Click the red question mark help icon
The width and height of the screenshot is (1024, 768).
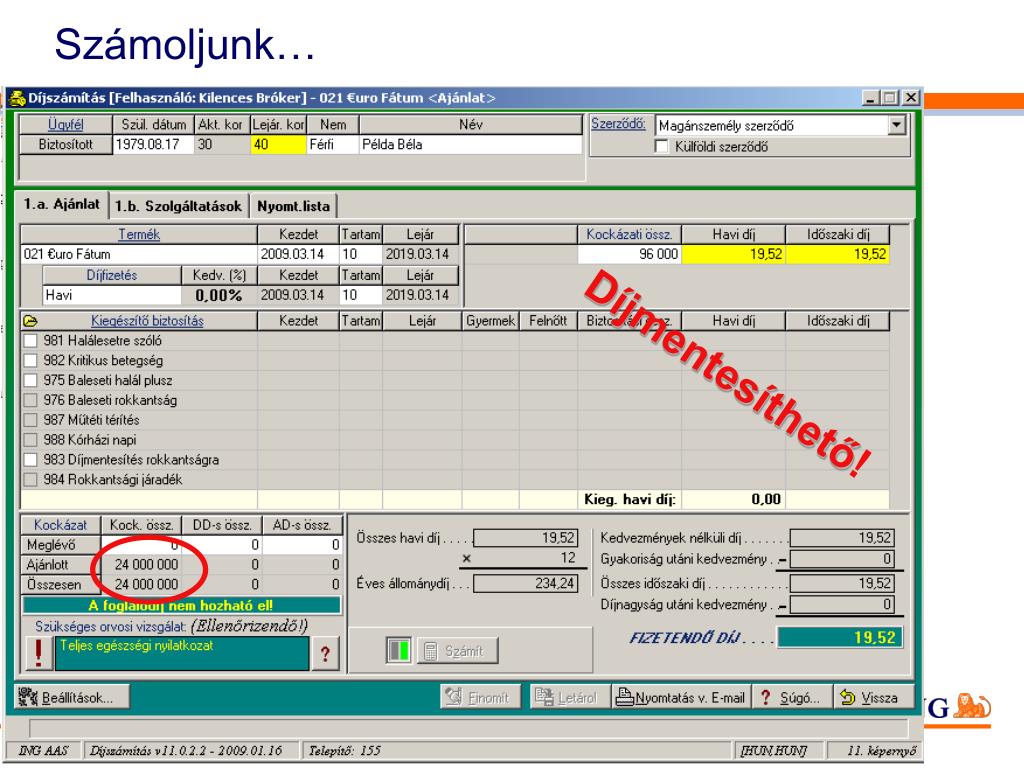[325, 652]
